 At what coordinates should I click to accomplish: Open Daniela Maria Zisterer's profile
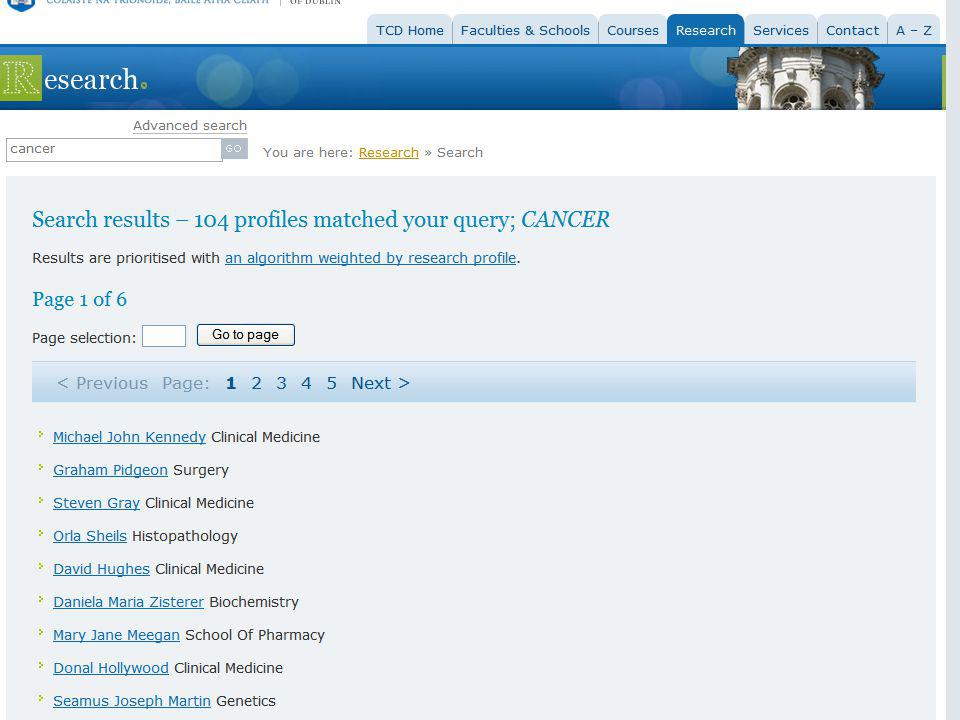tap(129, 602)
